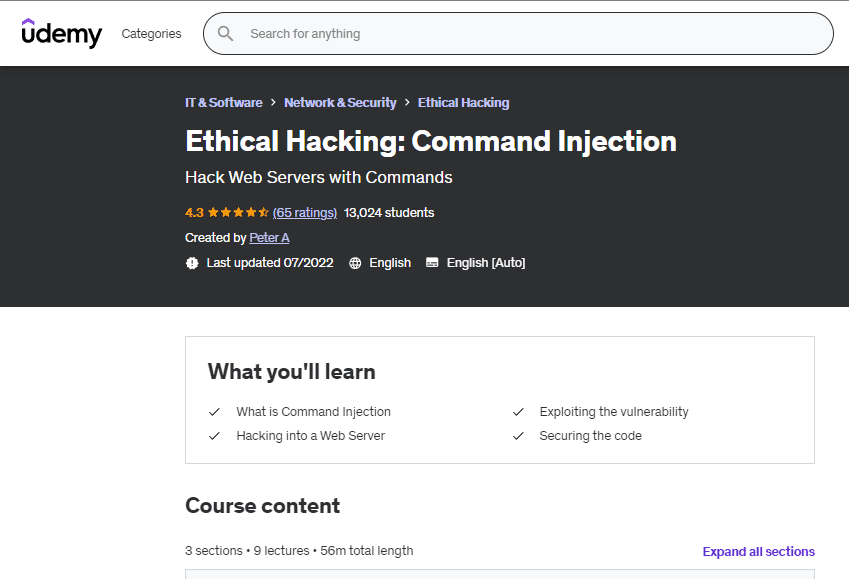Open the Categories menu
The width and height of the screenshot is (849, 579).
(151, 34)
